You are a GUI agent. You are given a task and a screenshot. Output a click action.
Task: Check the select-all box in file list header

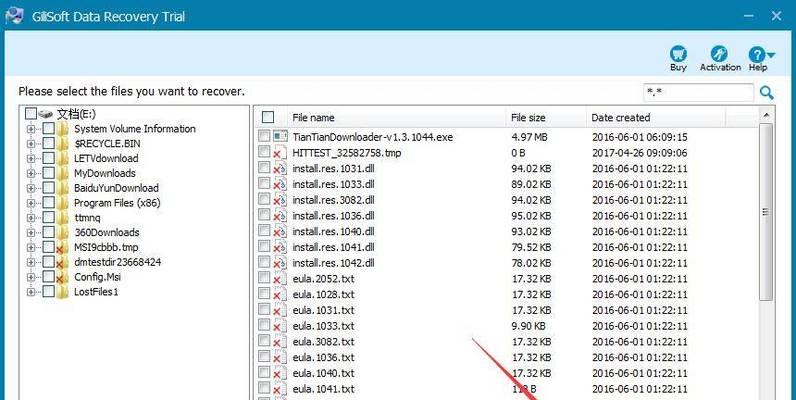(x=268, y=117)
